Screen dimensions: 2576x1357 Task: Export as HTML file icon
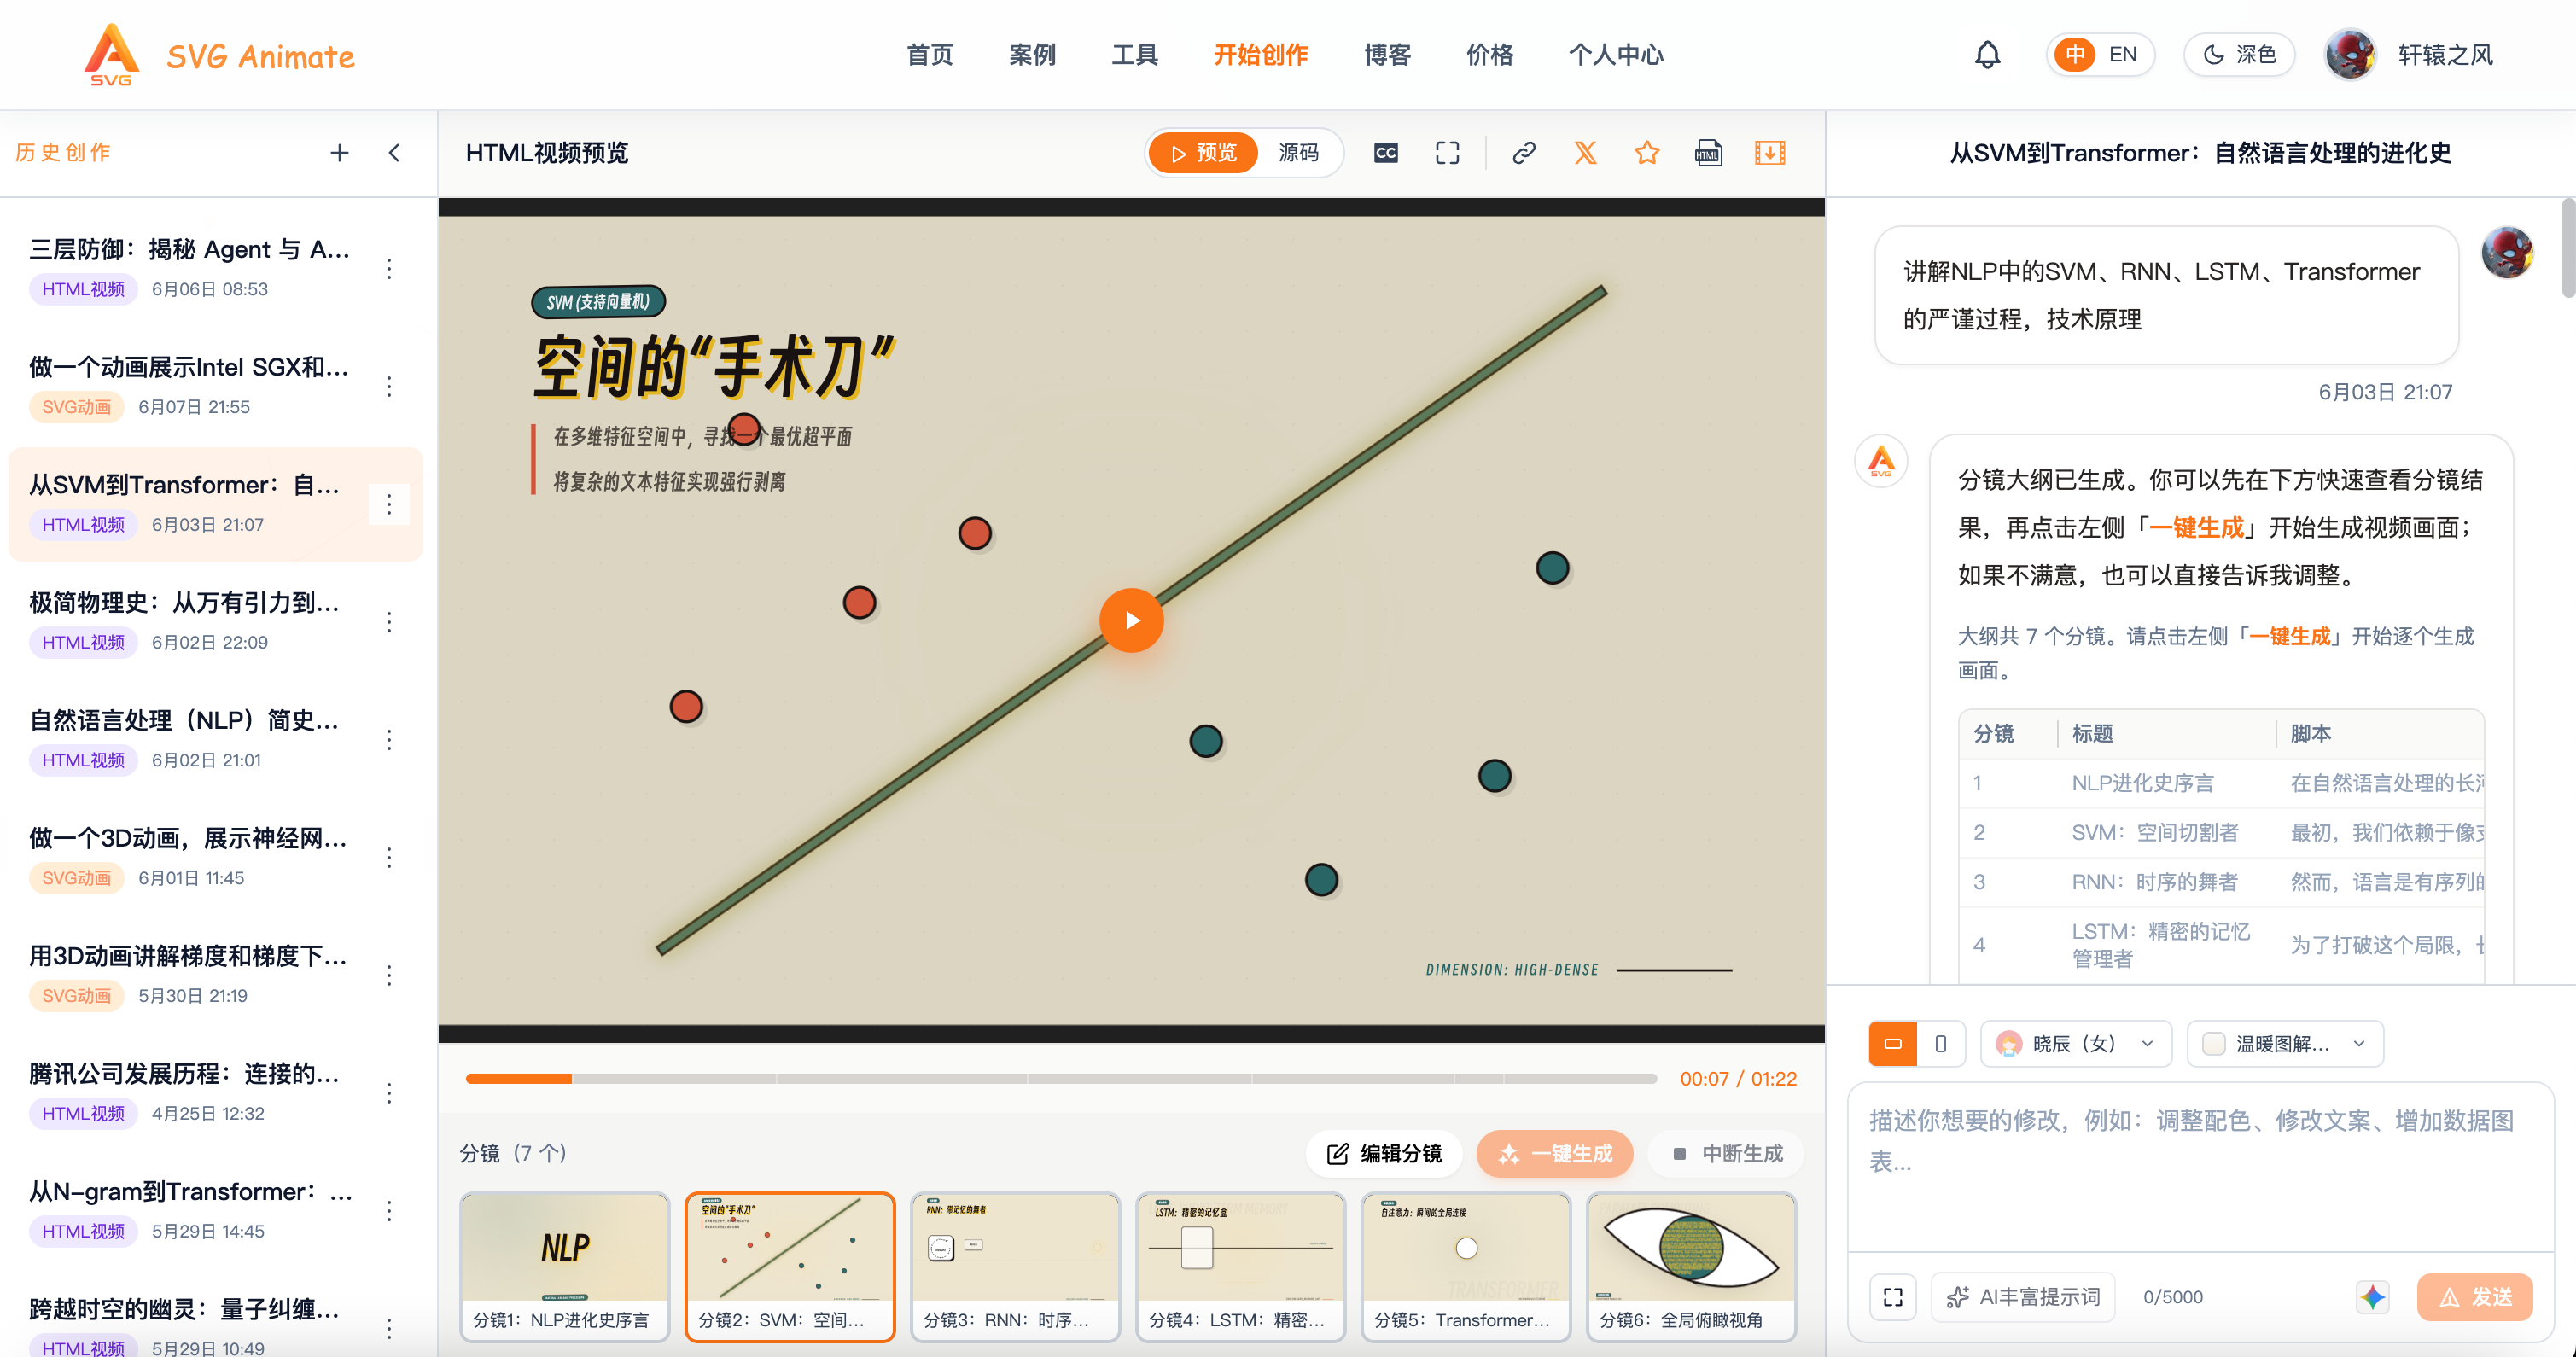coord(1708,153)
